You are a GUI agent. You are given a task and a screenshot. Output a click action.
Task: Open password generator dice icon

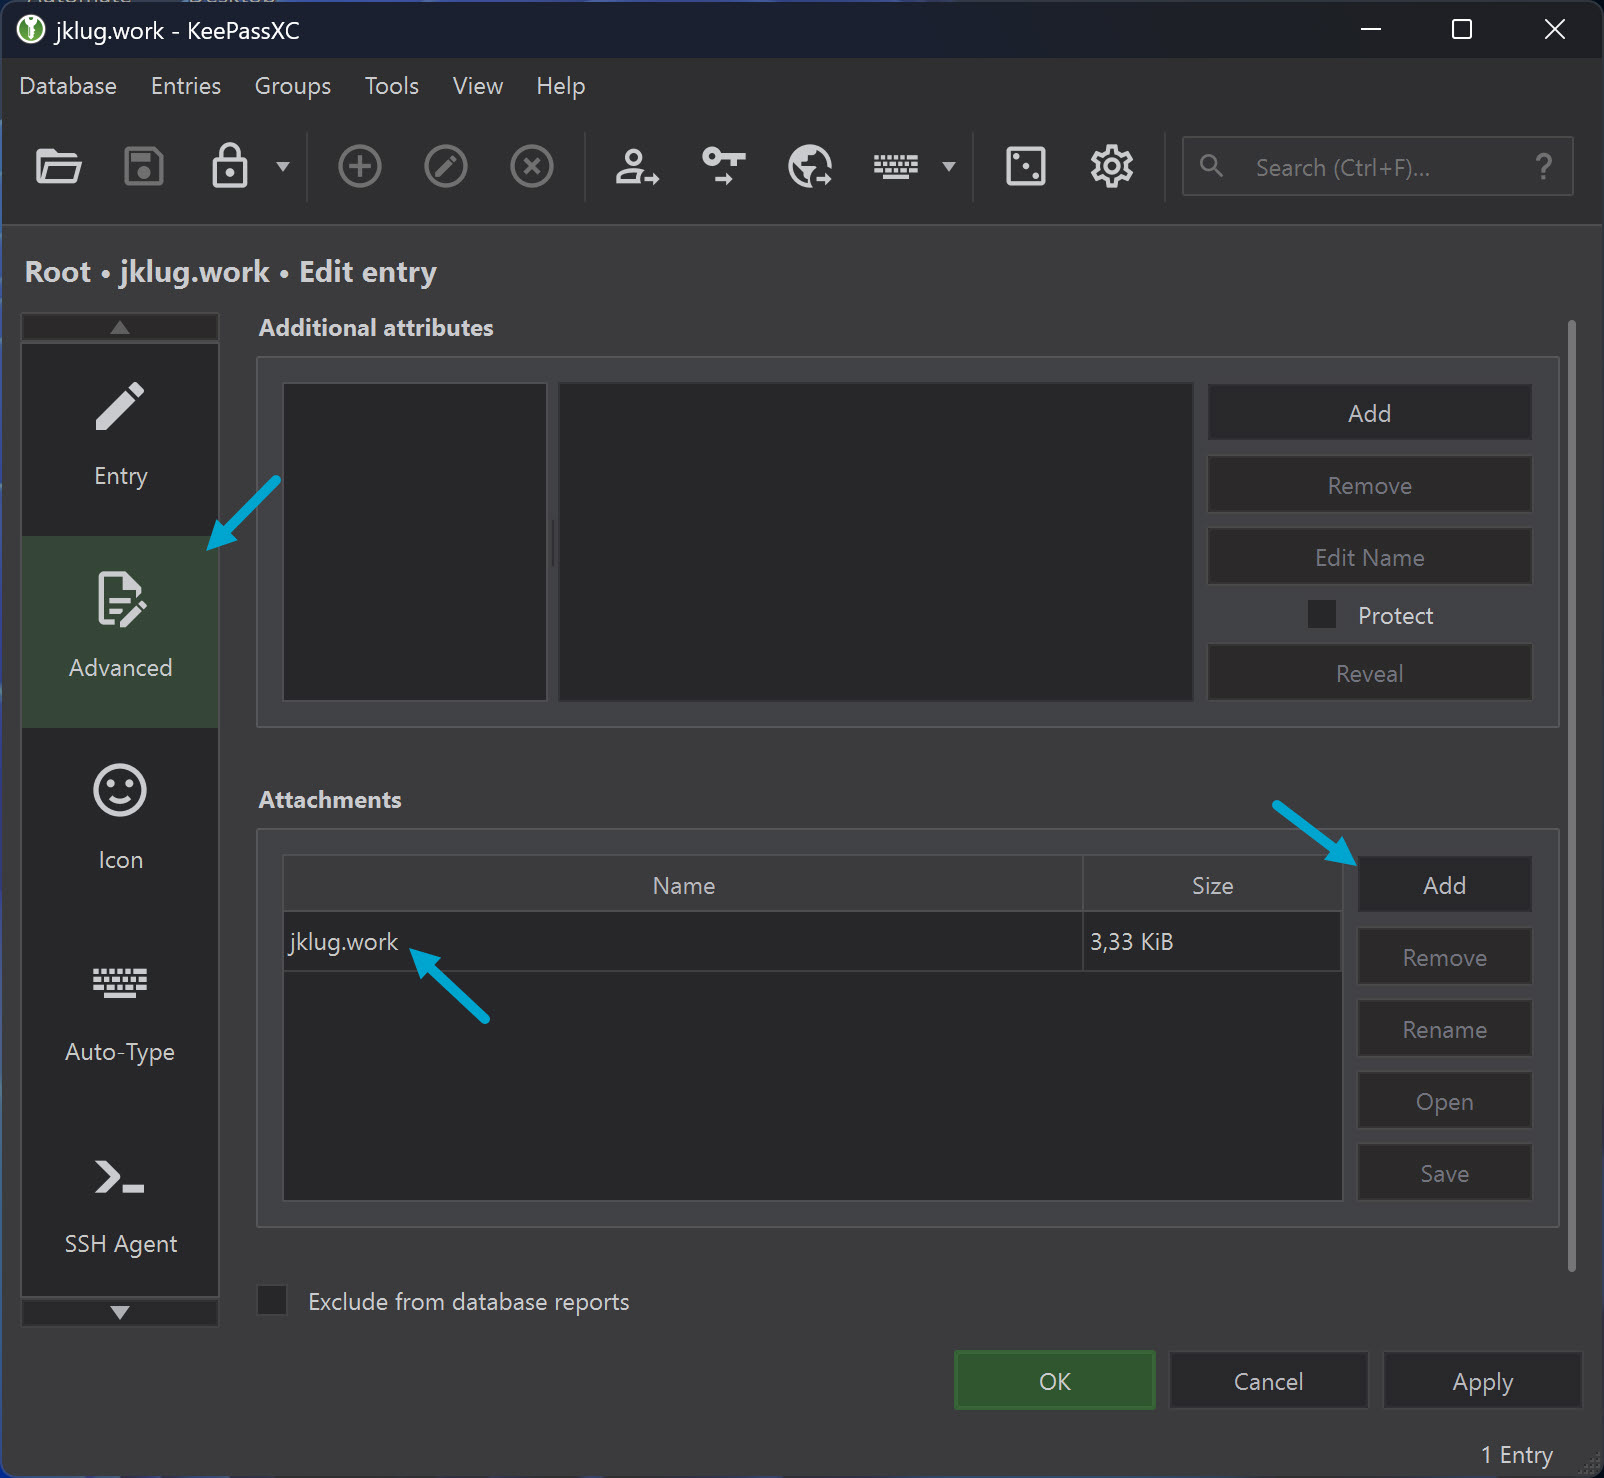point(1026,166)
